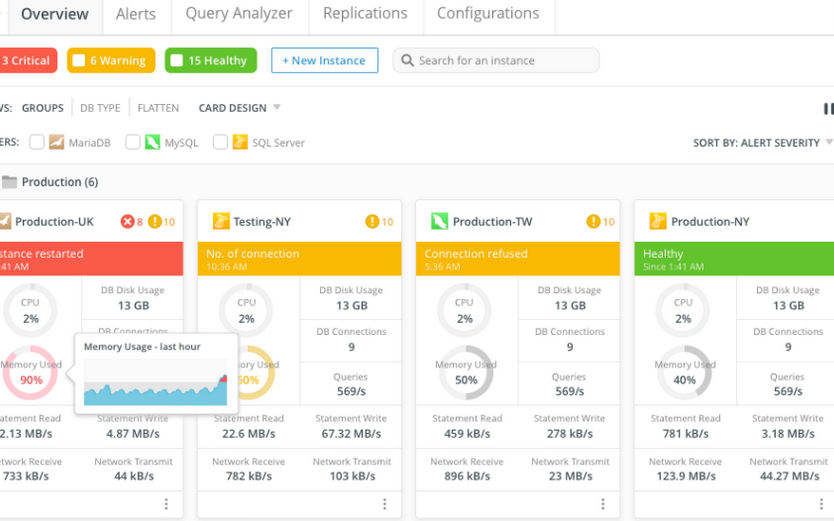Open the Alerts tab
The width and height of the screenshot is (834, 521).
point(136,14)
